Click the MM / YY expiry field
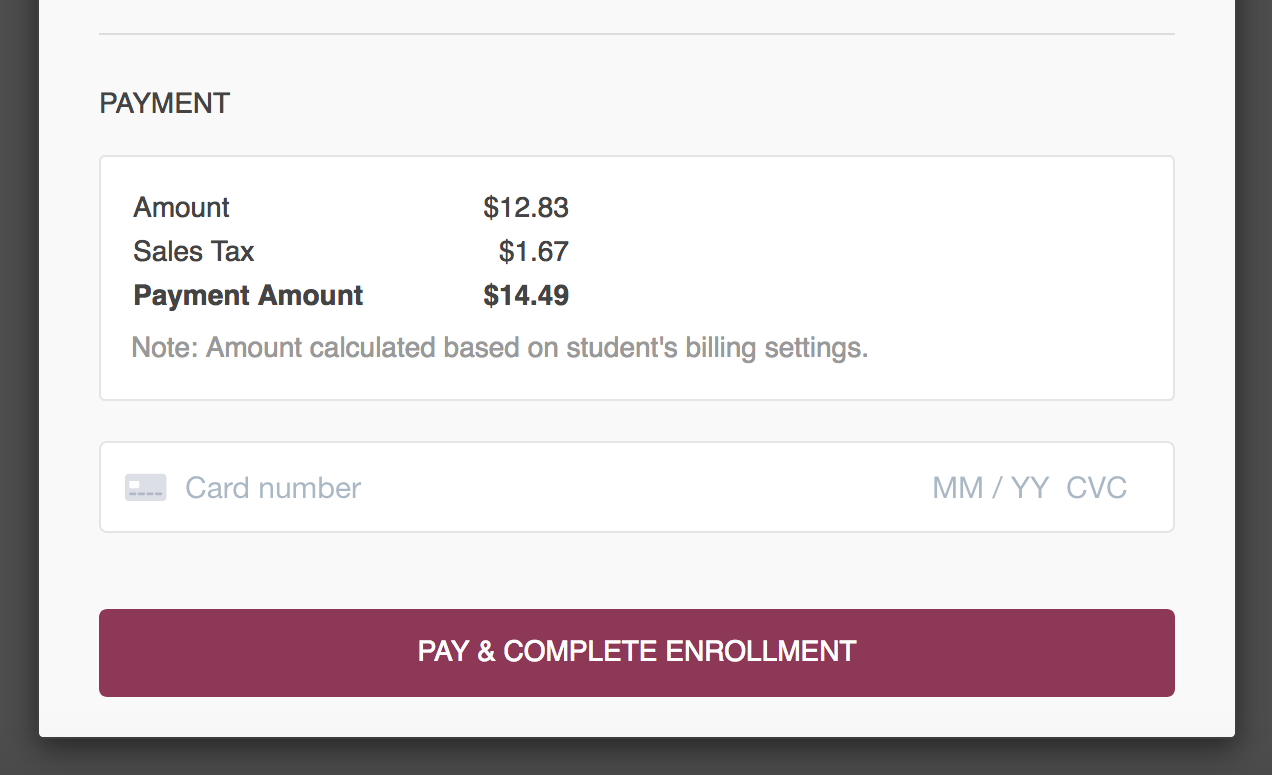1272x775 pixels. click(x=990, y=488)
